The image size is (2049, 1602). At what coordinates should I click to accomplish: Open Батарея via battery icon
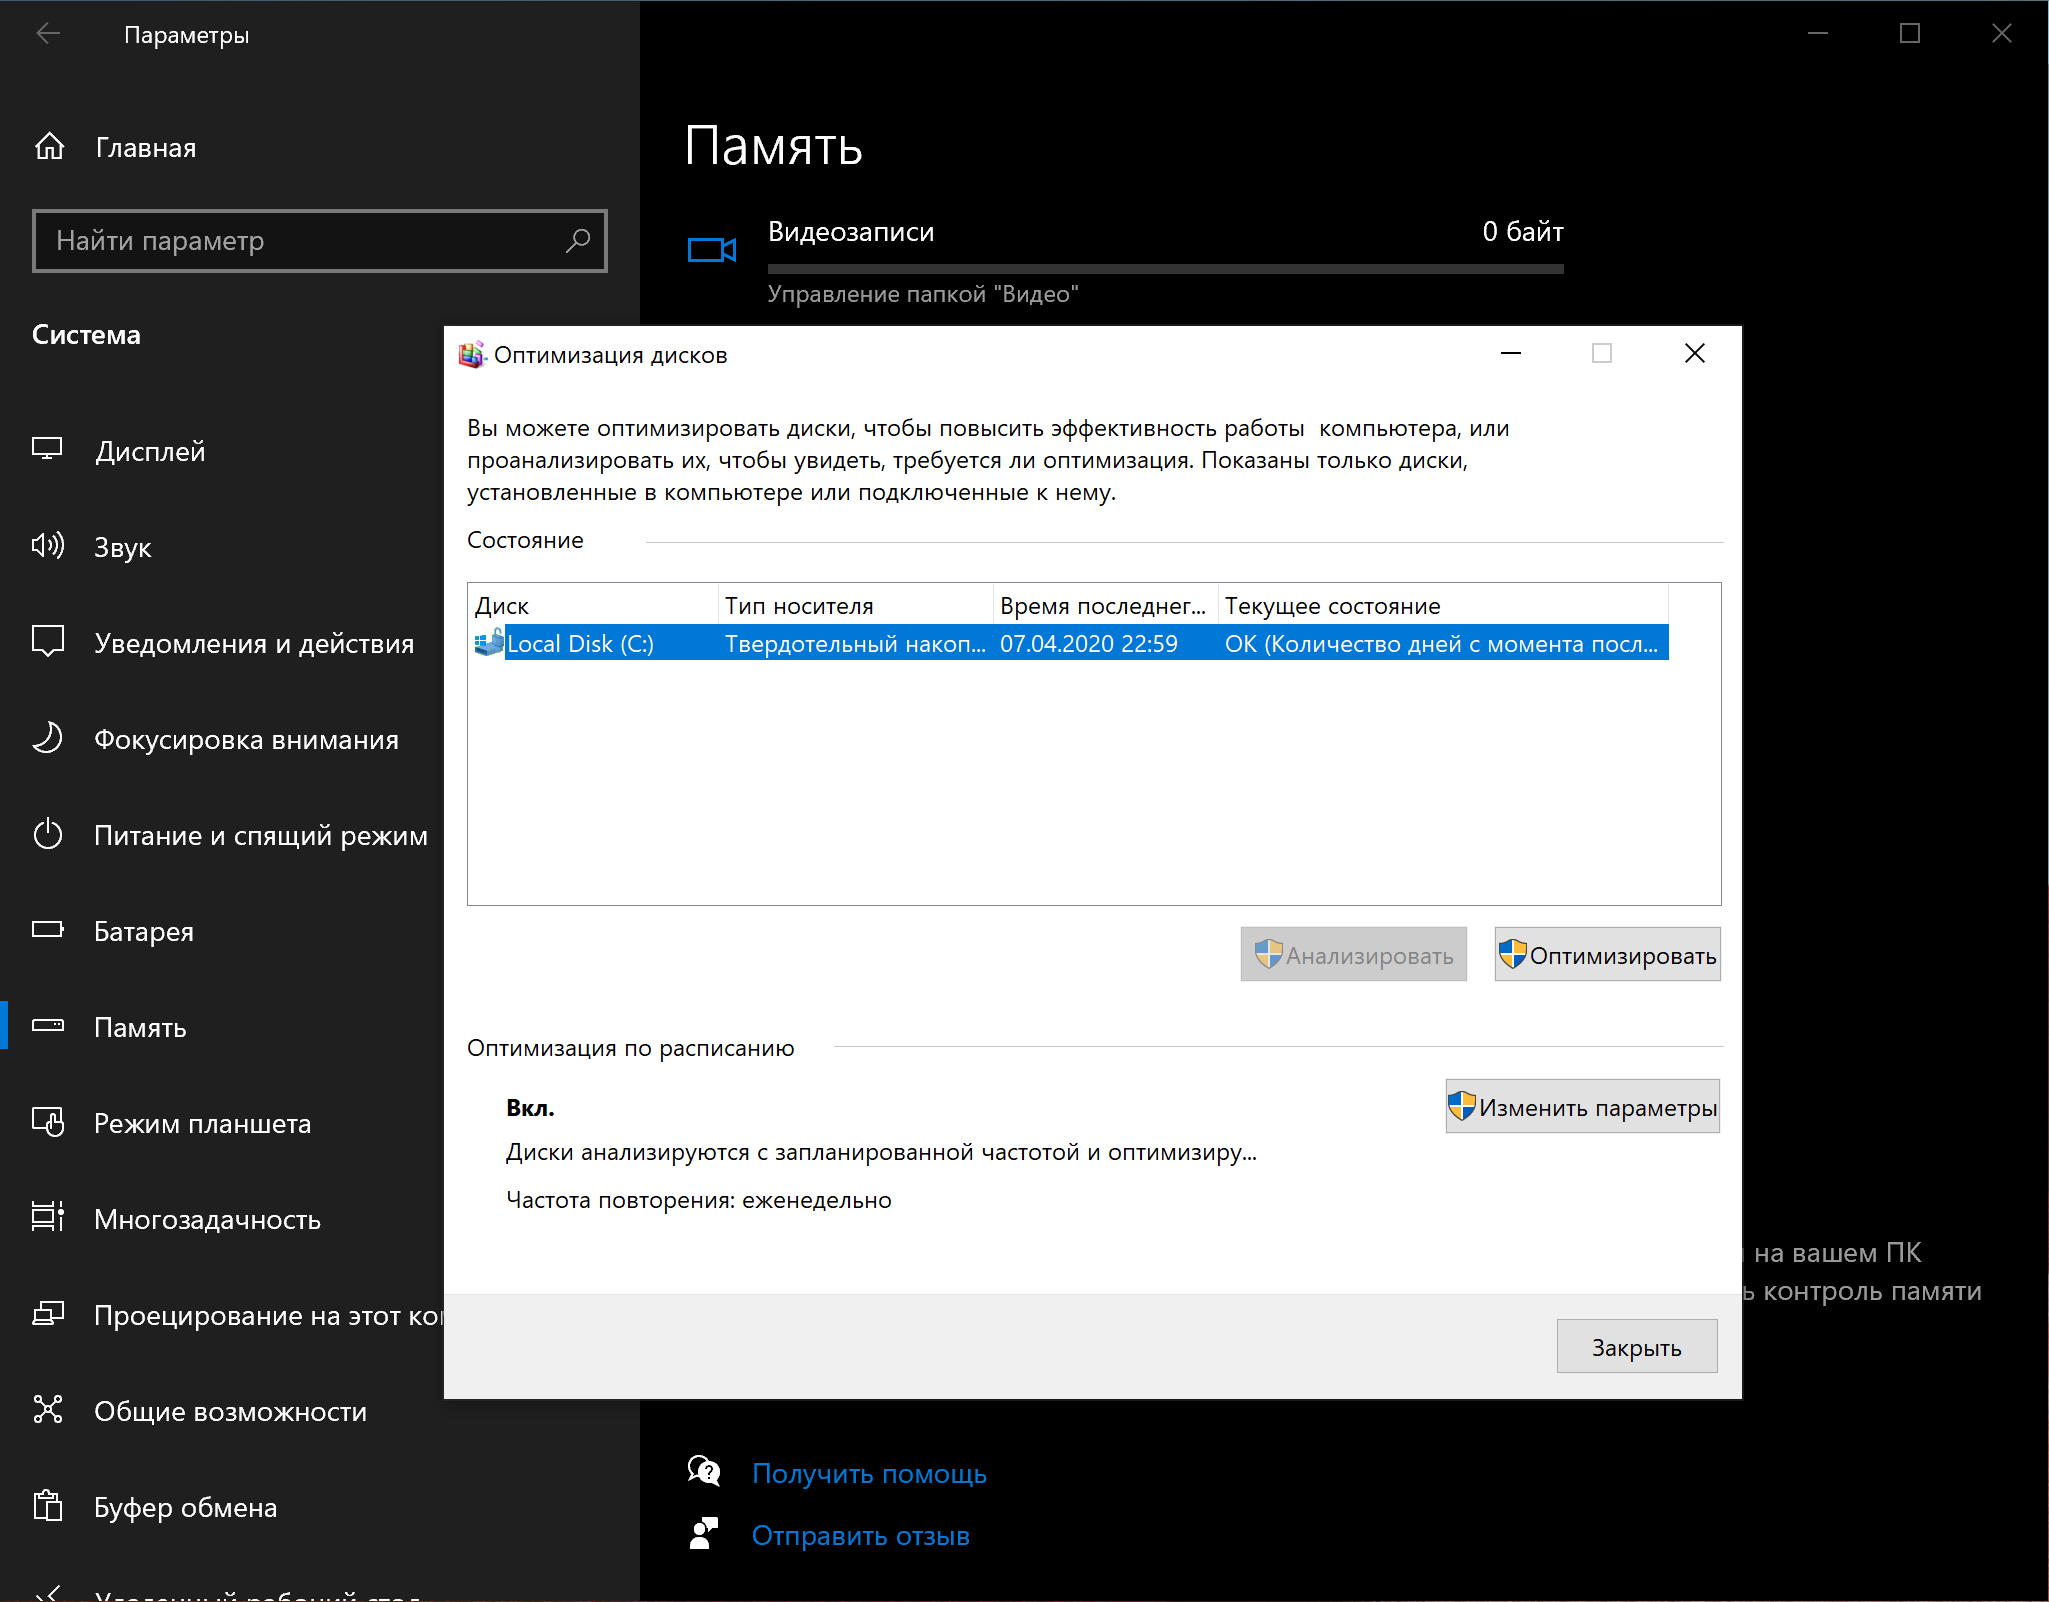[x=47, y=930]
